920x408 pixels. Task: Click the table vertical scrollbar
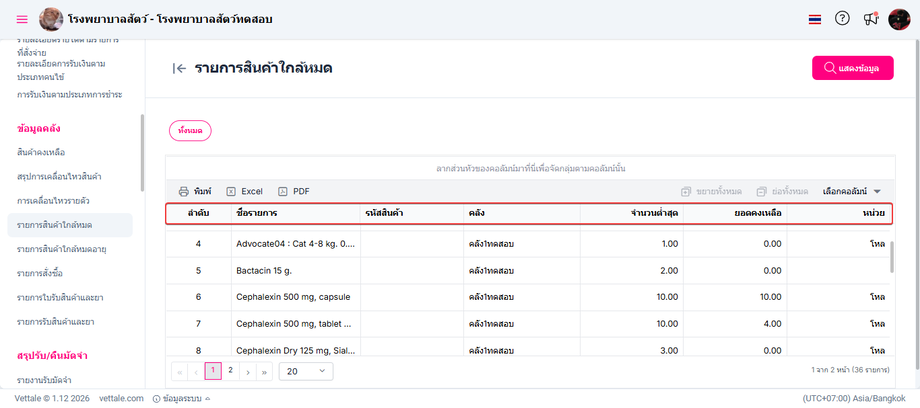click(892, 257)
